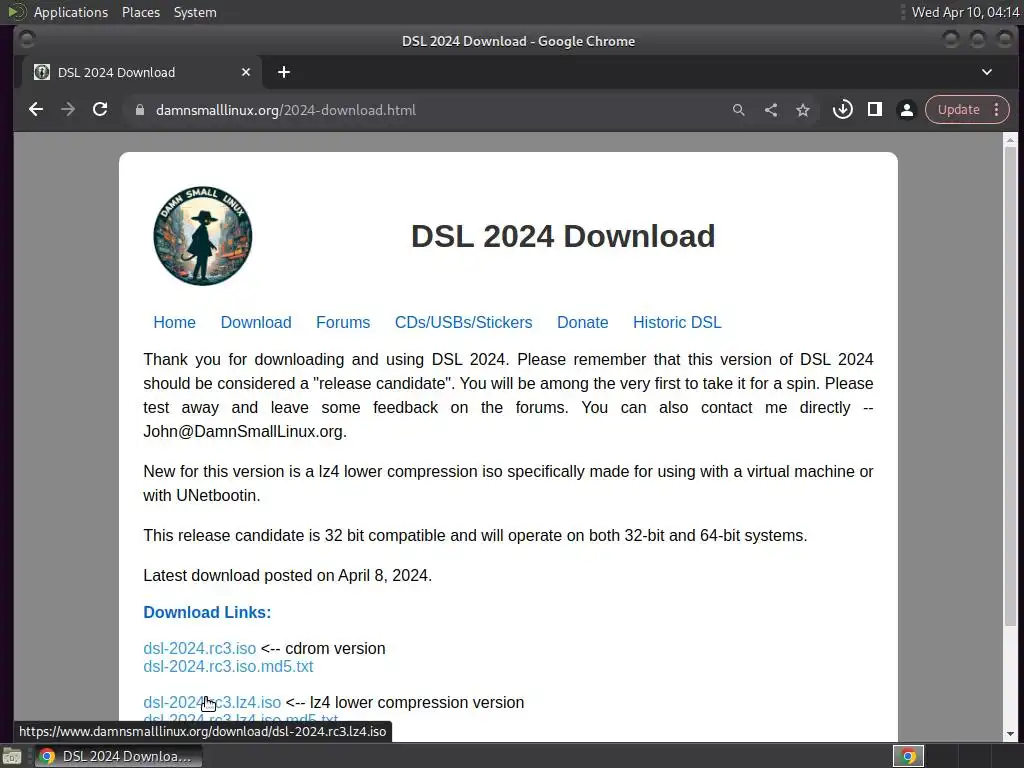The image size is (1024, 768).
Task: Open the Donate link
Action: coord(583,322)
